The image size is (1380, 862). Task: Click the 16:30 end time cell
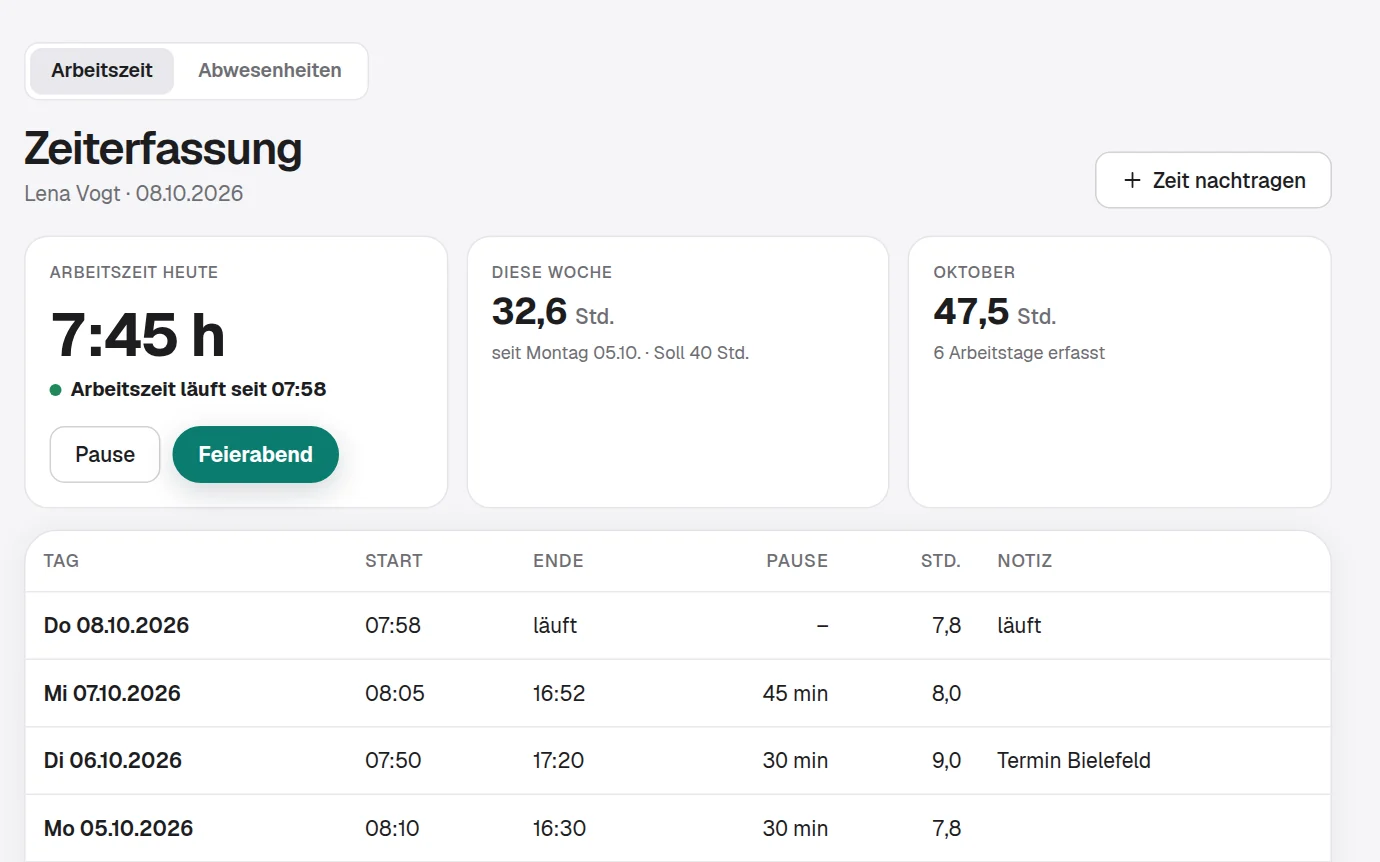[559, 829]
